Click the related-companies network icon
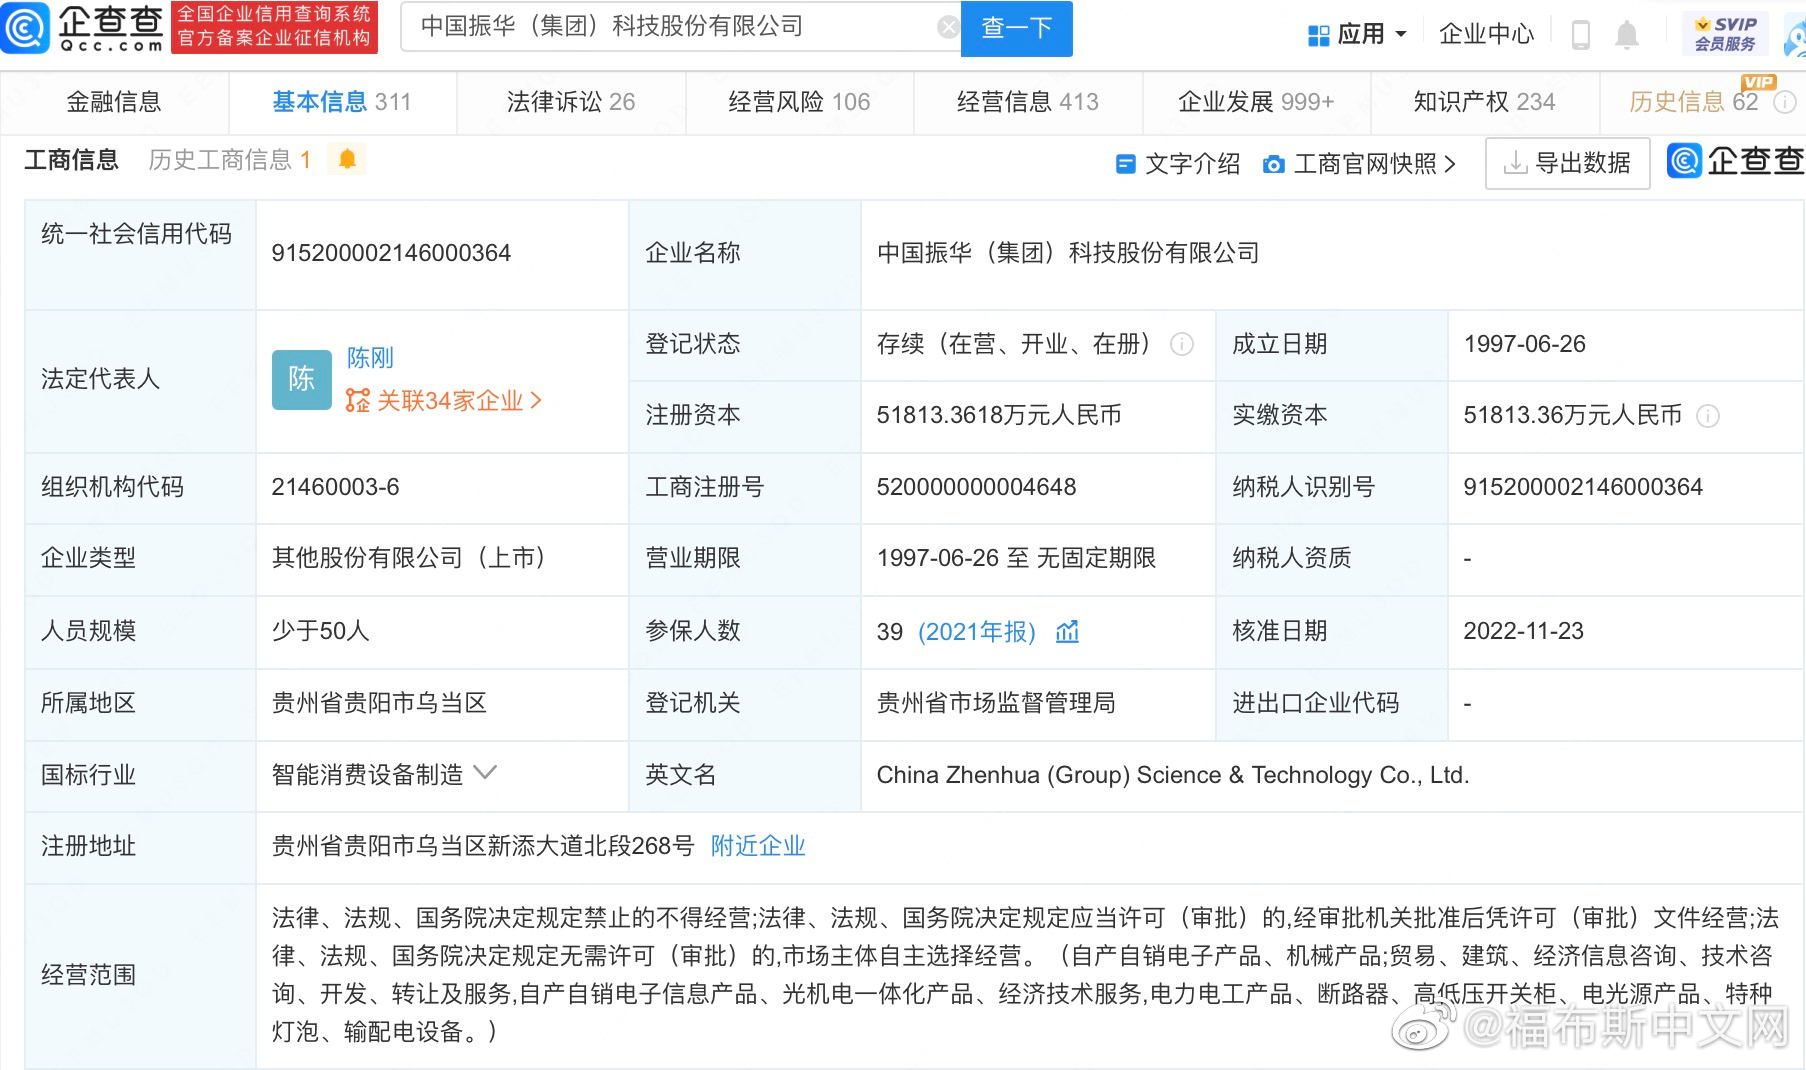This screenshot has width=1806, height=1070. 358,401
